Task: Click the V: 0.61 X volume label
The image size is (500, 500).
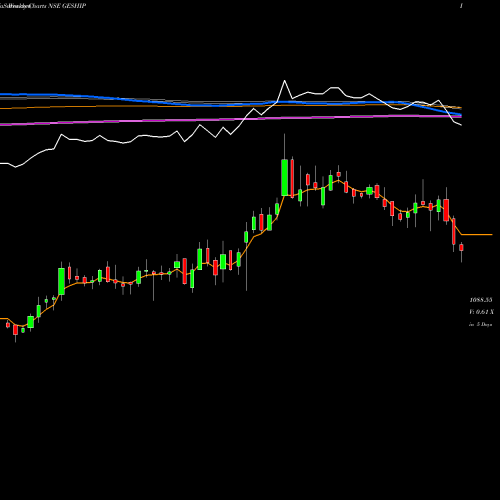Action: tap(481, 312)
